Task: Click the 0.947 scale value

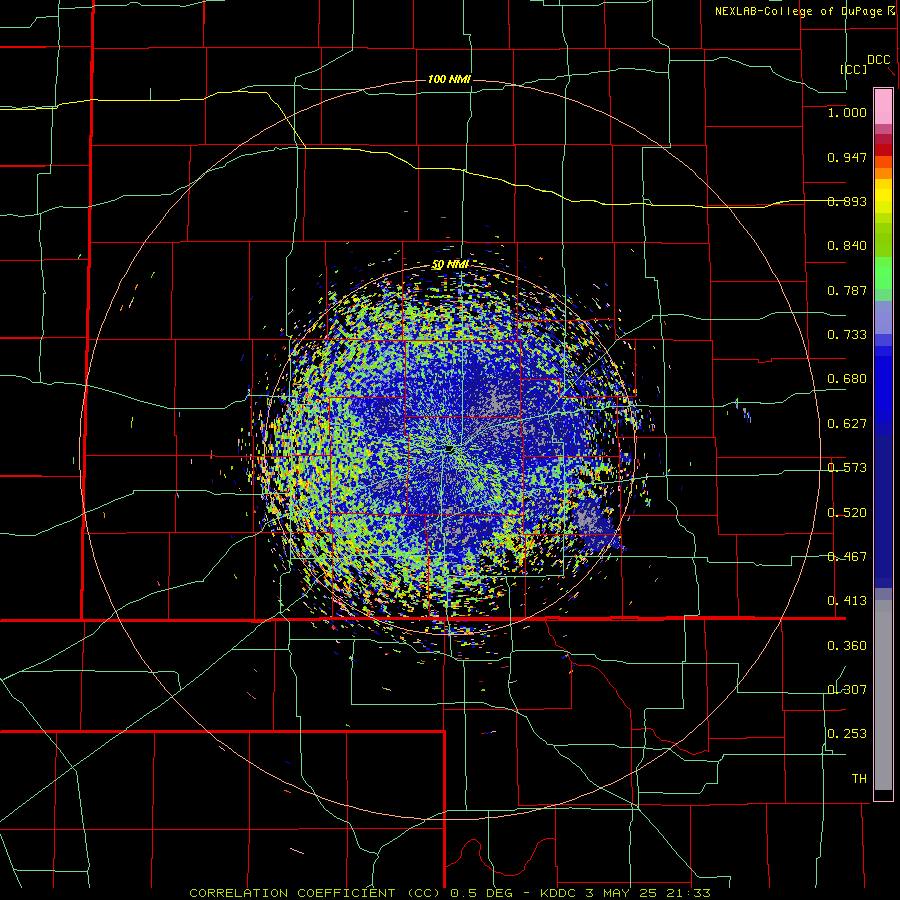Action: 847,157
